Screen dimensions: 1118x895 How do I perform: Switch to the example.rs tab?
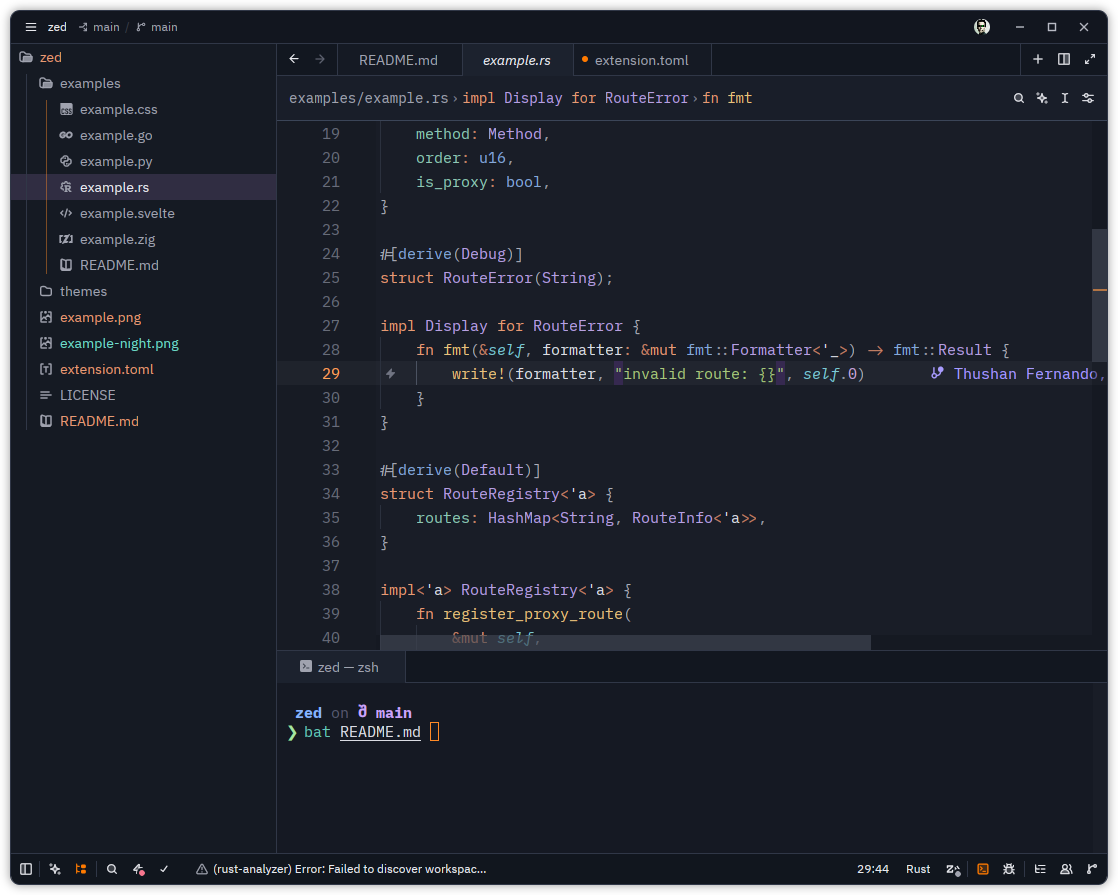pos(517,60)
